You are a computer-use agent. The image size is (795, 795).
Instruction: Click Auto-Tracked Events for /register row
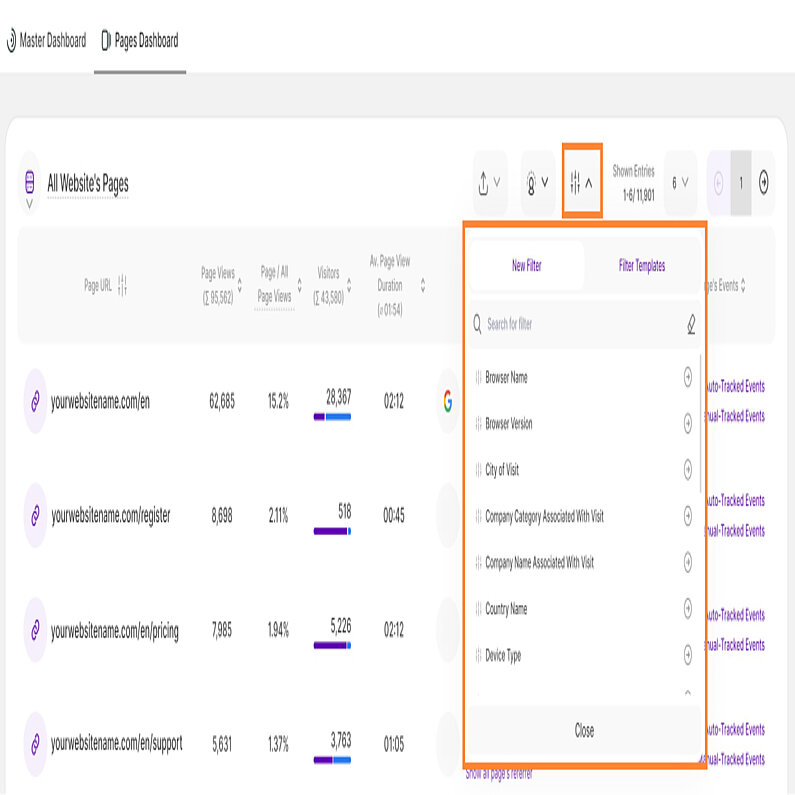(x=736, y=501)
